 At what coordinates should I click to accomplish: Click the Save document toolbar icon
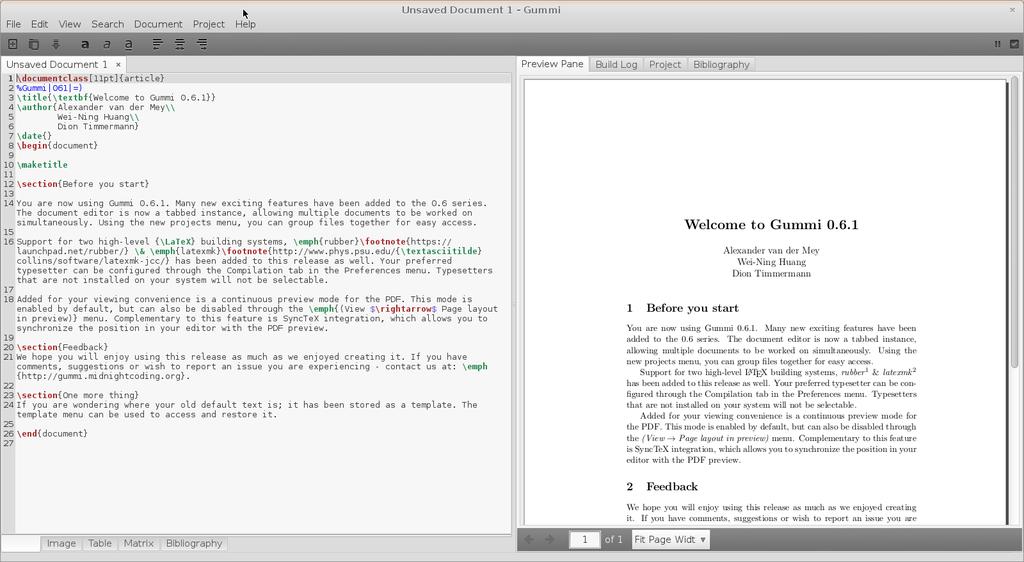(56, 44)
